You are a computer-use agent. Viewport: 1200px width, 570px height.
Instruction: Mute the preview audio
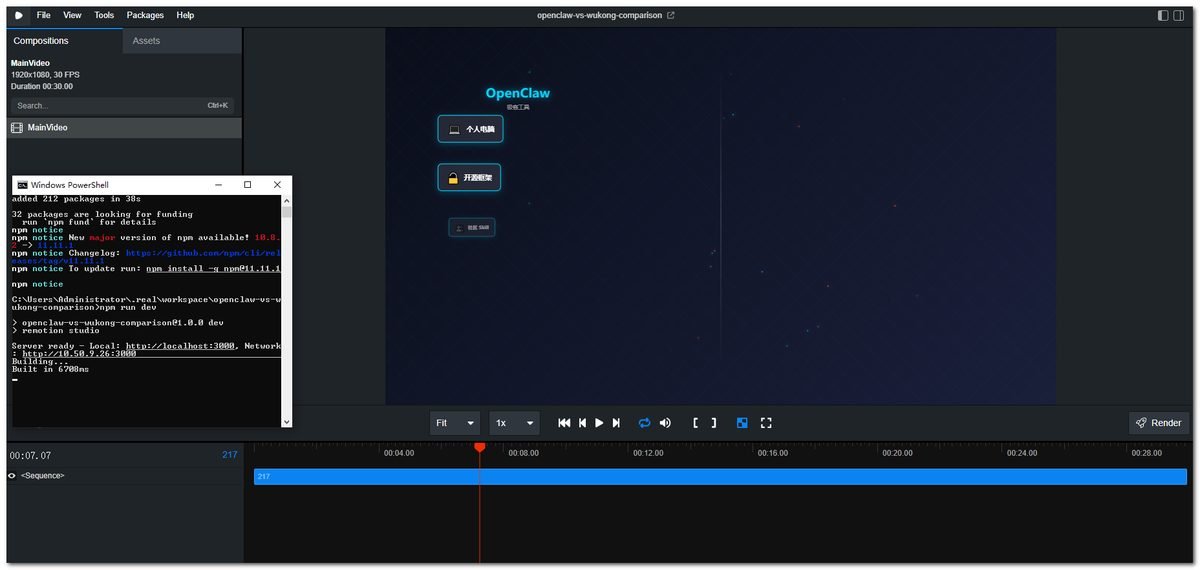coord(665,423)
